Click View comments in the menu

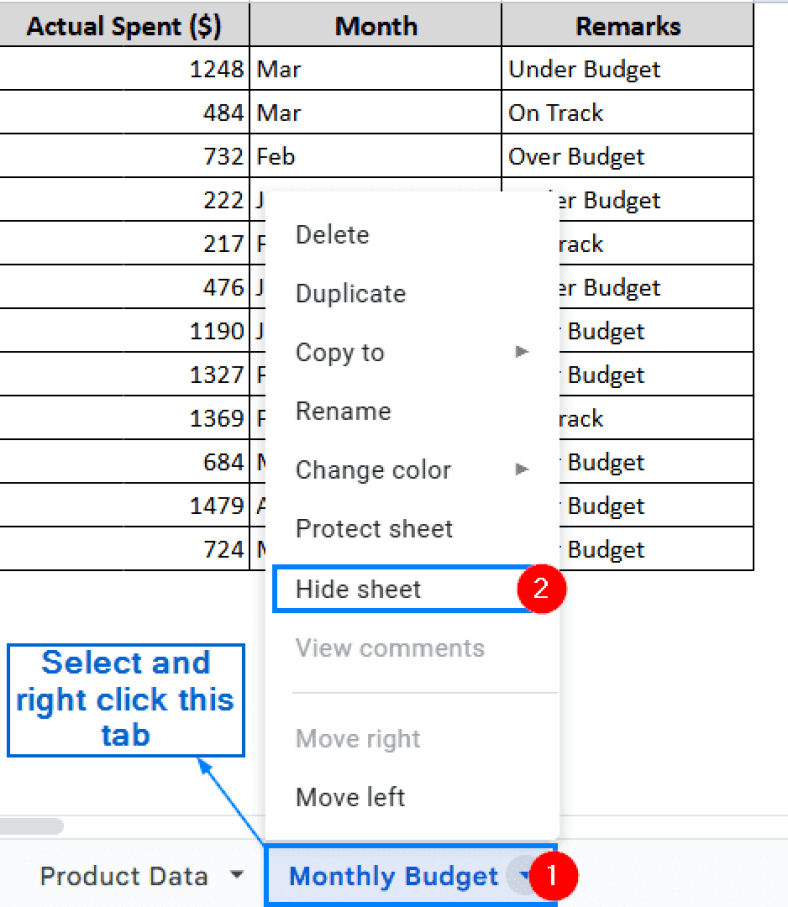coord(389,648)
